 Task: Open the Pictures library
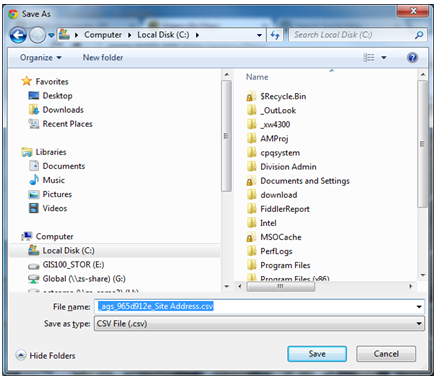[57, 194]
